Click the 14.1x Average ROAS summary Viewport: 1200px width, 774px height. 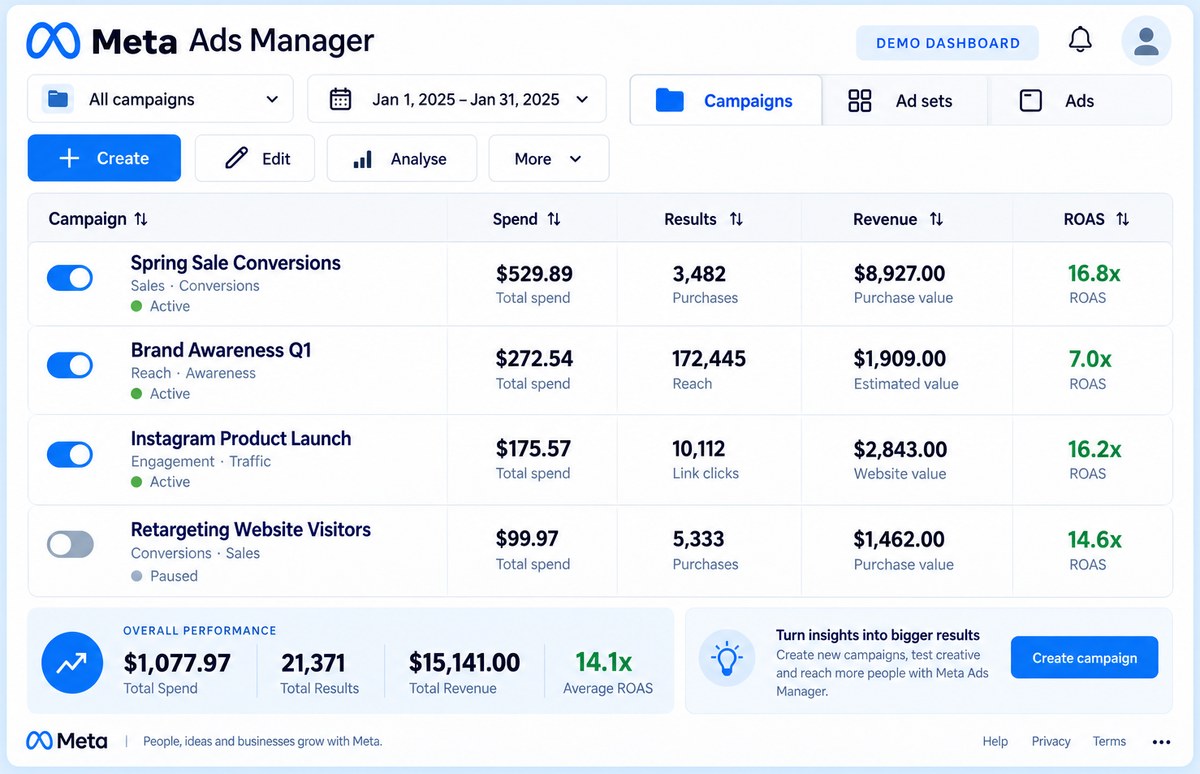(603, 662)
